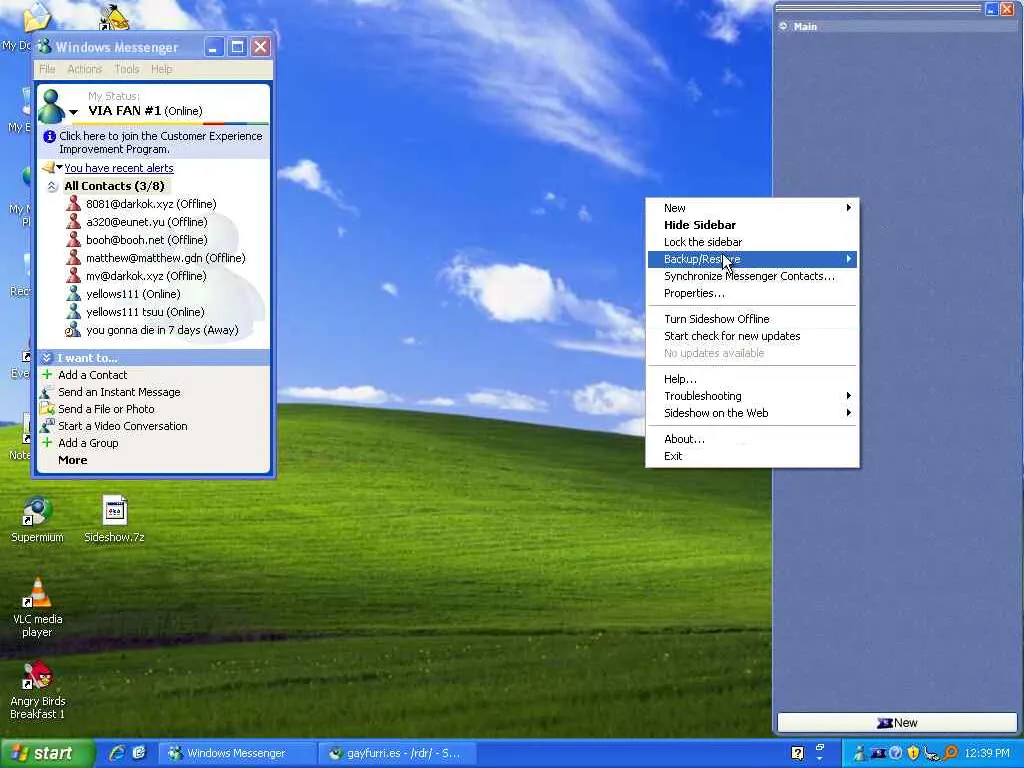Click the Sideshow tray icon next to Messenger buddy
Screen dimensions: 1024x768
coord(878,753)
